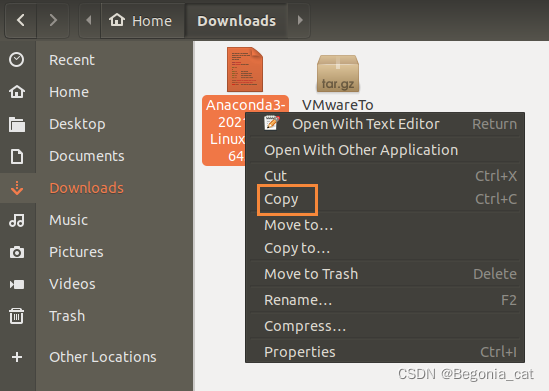The width and height of the screenshot is (549, 391).
Task: Click the Trash bin icon in sidebar
Action: click(17, 316)
